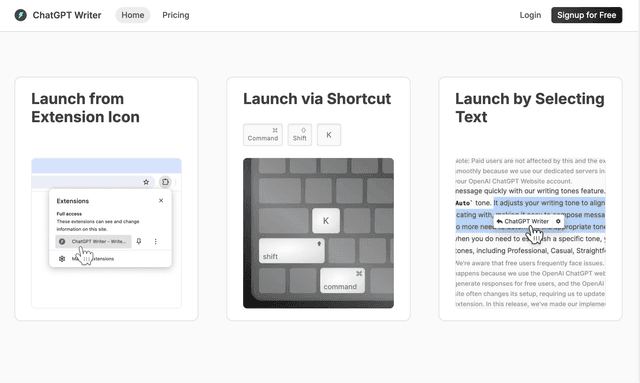Click the ChatGPT Writer lightning logo icon

pos(20,15)
